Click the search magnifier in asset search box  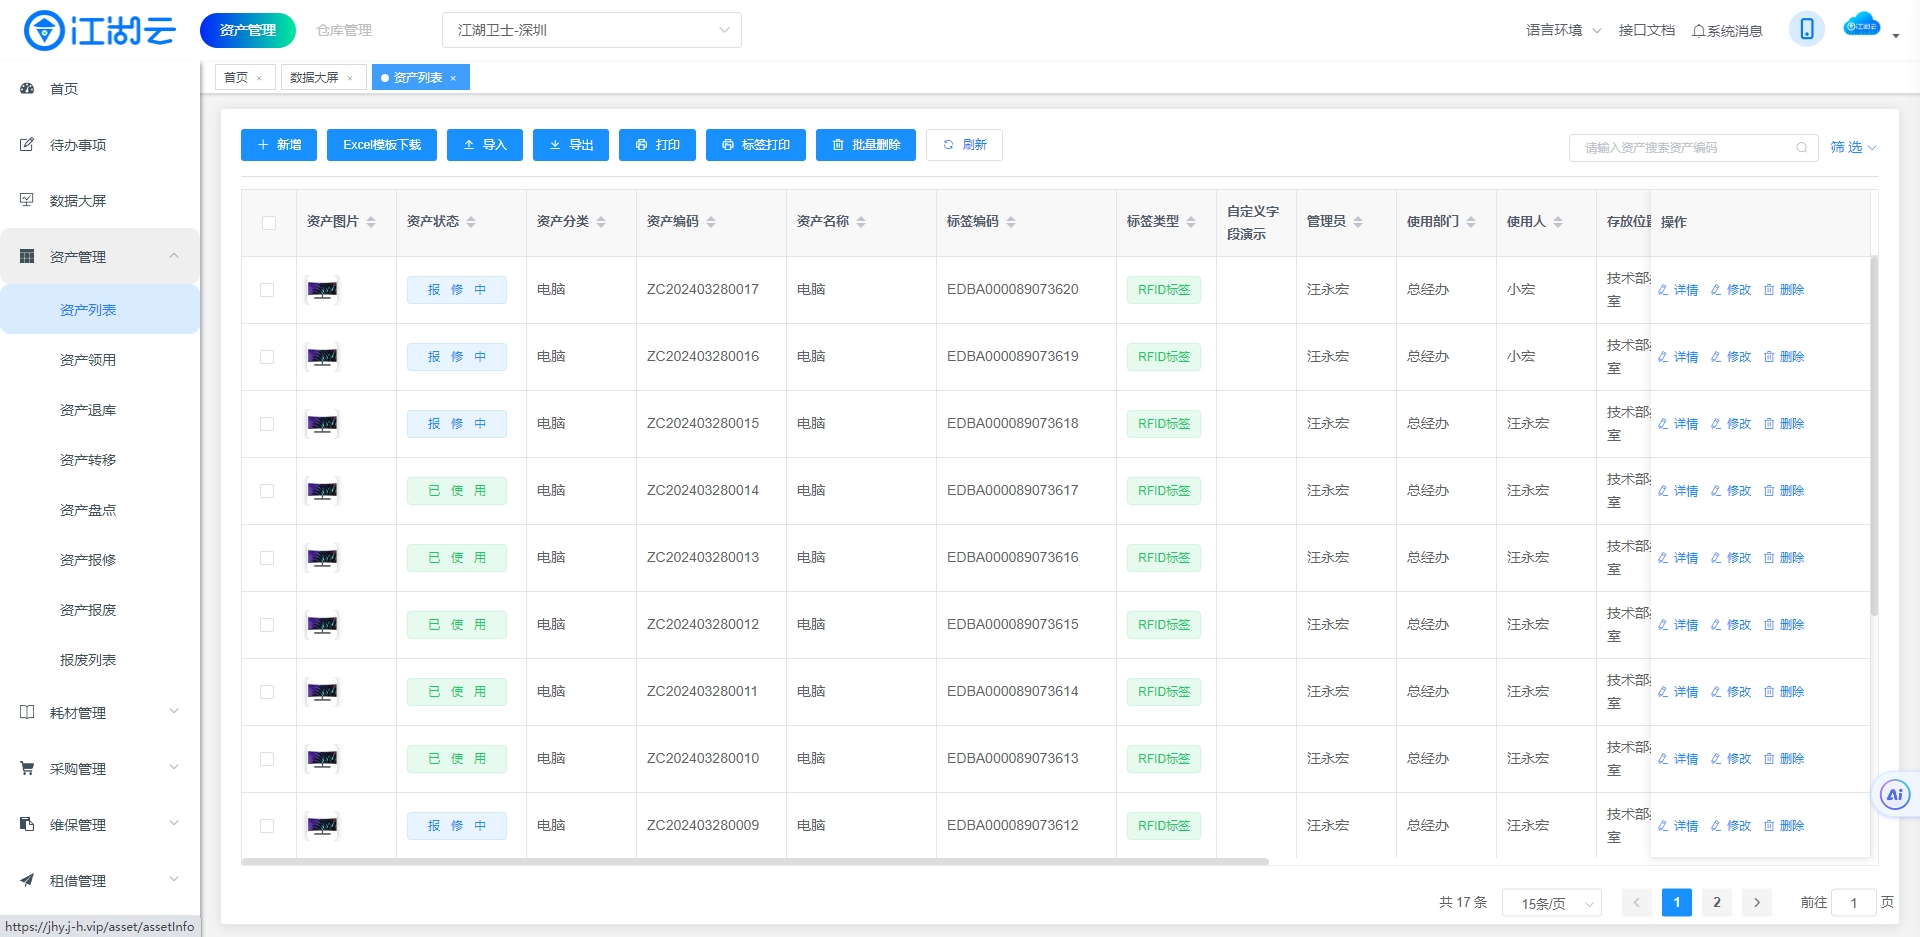(x=1801, y=148)
